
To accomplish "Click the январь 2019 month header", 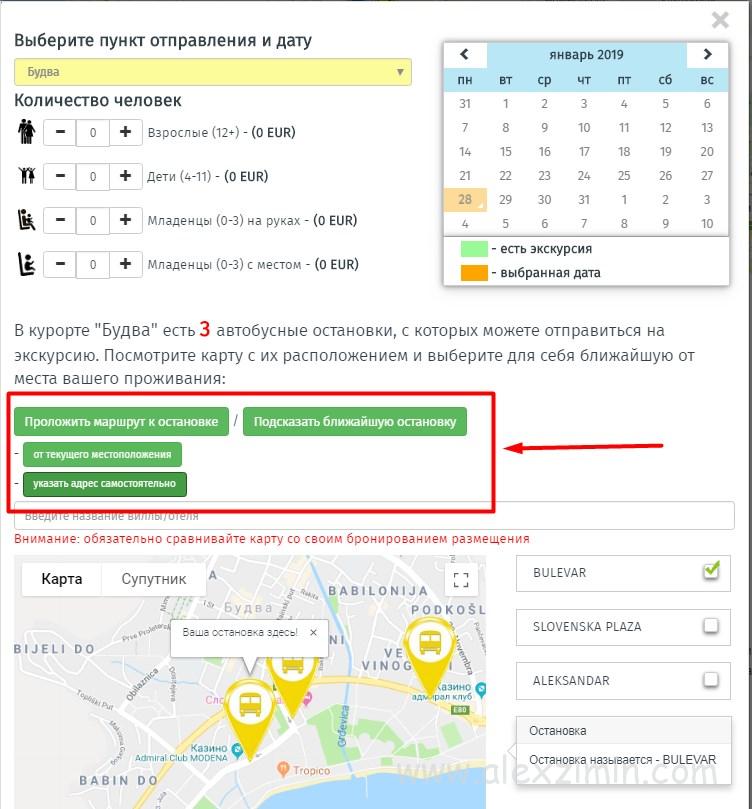I will coord(586,55).
